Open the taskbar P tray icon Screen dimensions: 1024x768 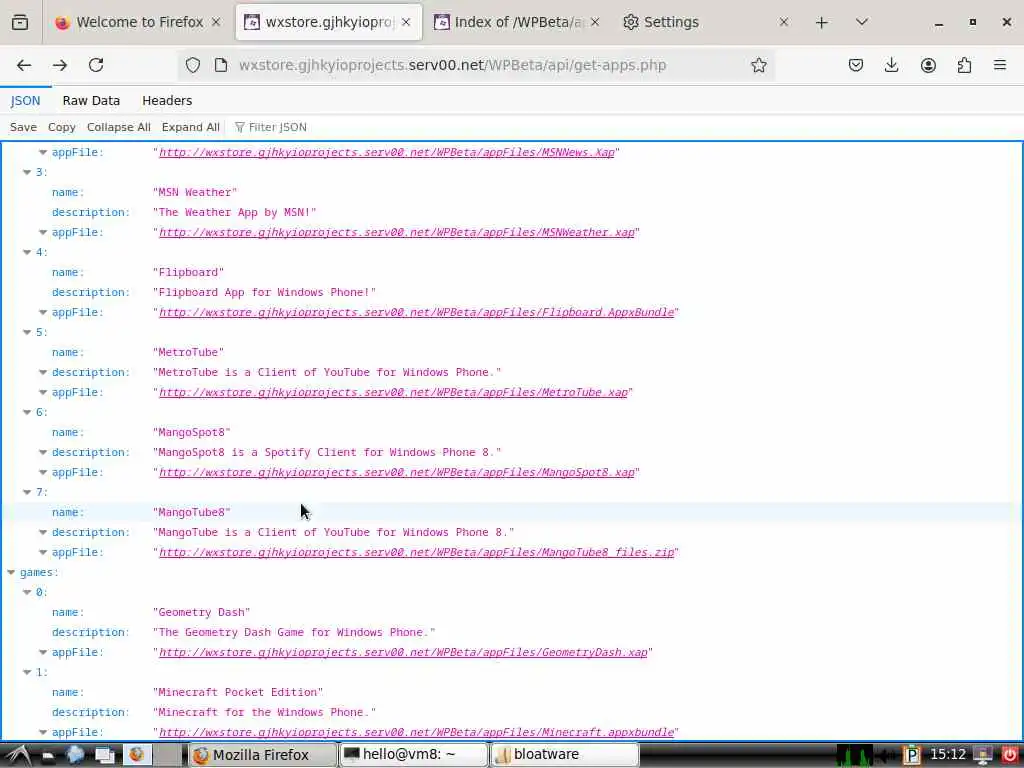911,756
